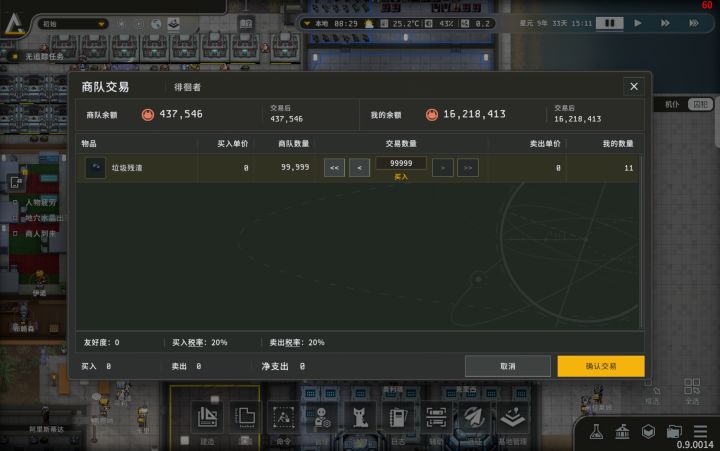This screenshot has width=720, height=451.
Task: Click my balance value 16,218,413
Action: (x=474, y=114)
